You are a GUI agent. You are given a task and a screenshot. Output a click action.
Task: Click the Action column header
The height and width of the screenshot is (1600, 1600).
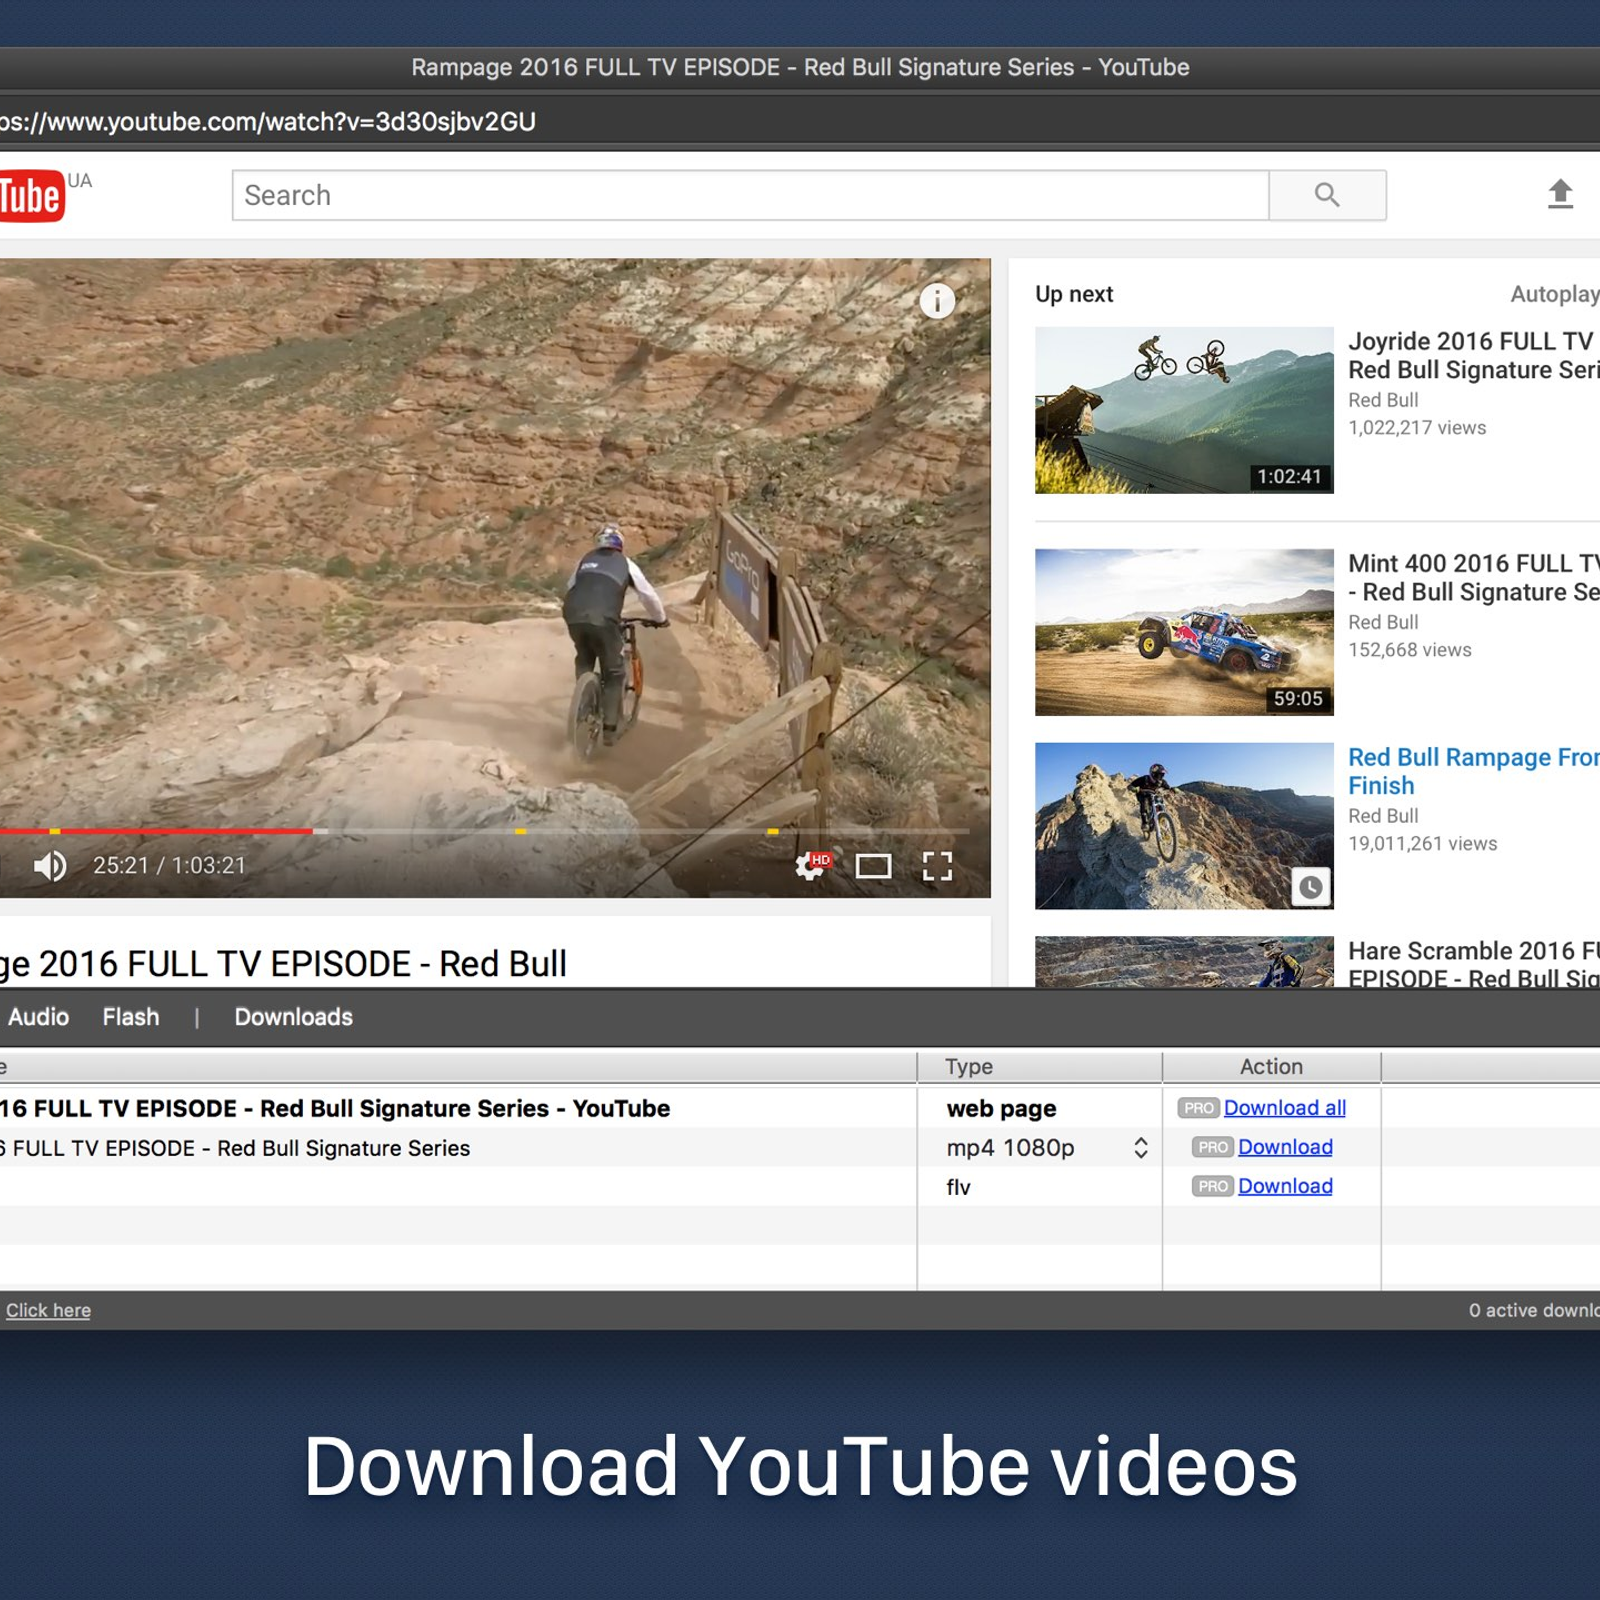pyautogui.click(x=1271, y=1066)
